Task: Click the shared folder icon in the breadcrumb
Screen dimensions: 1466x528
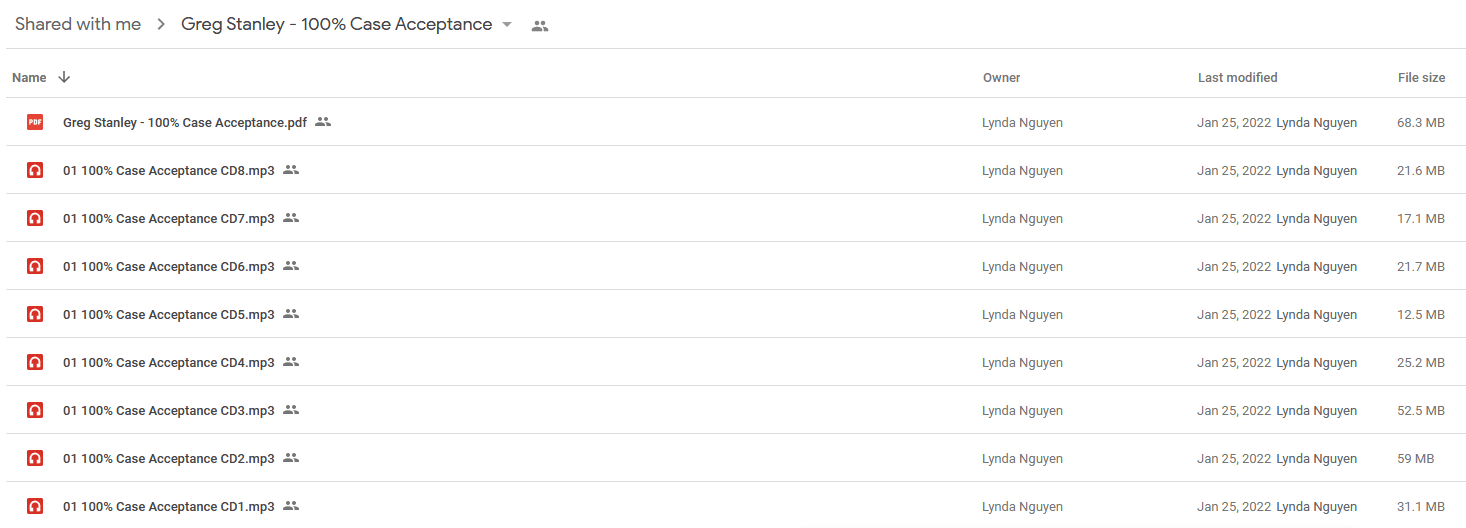Action: 540,26
